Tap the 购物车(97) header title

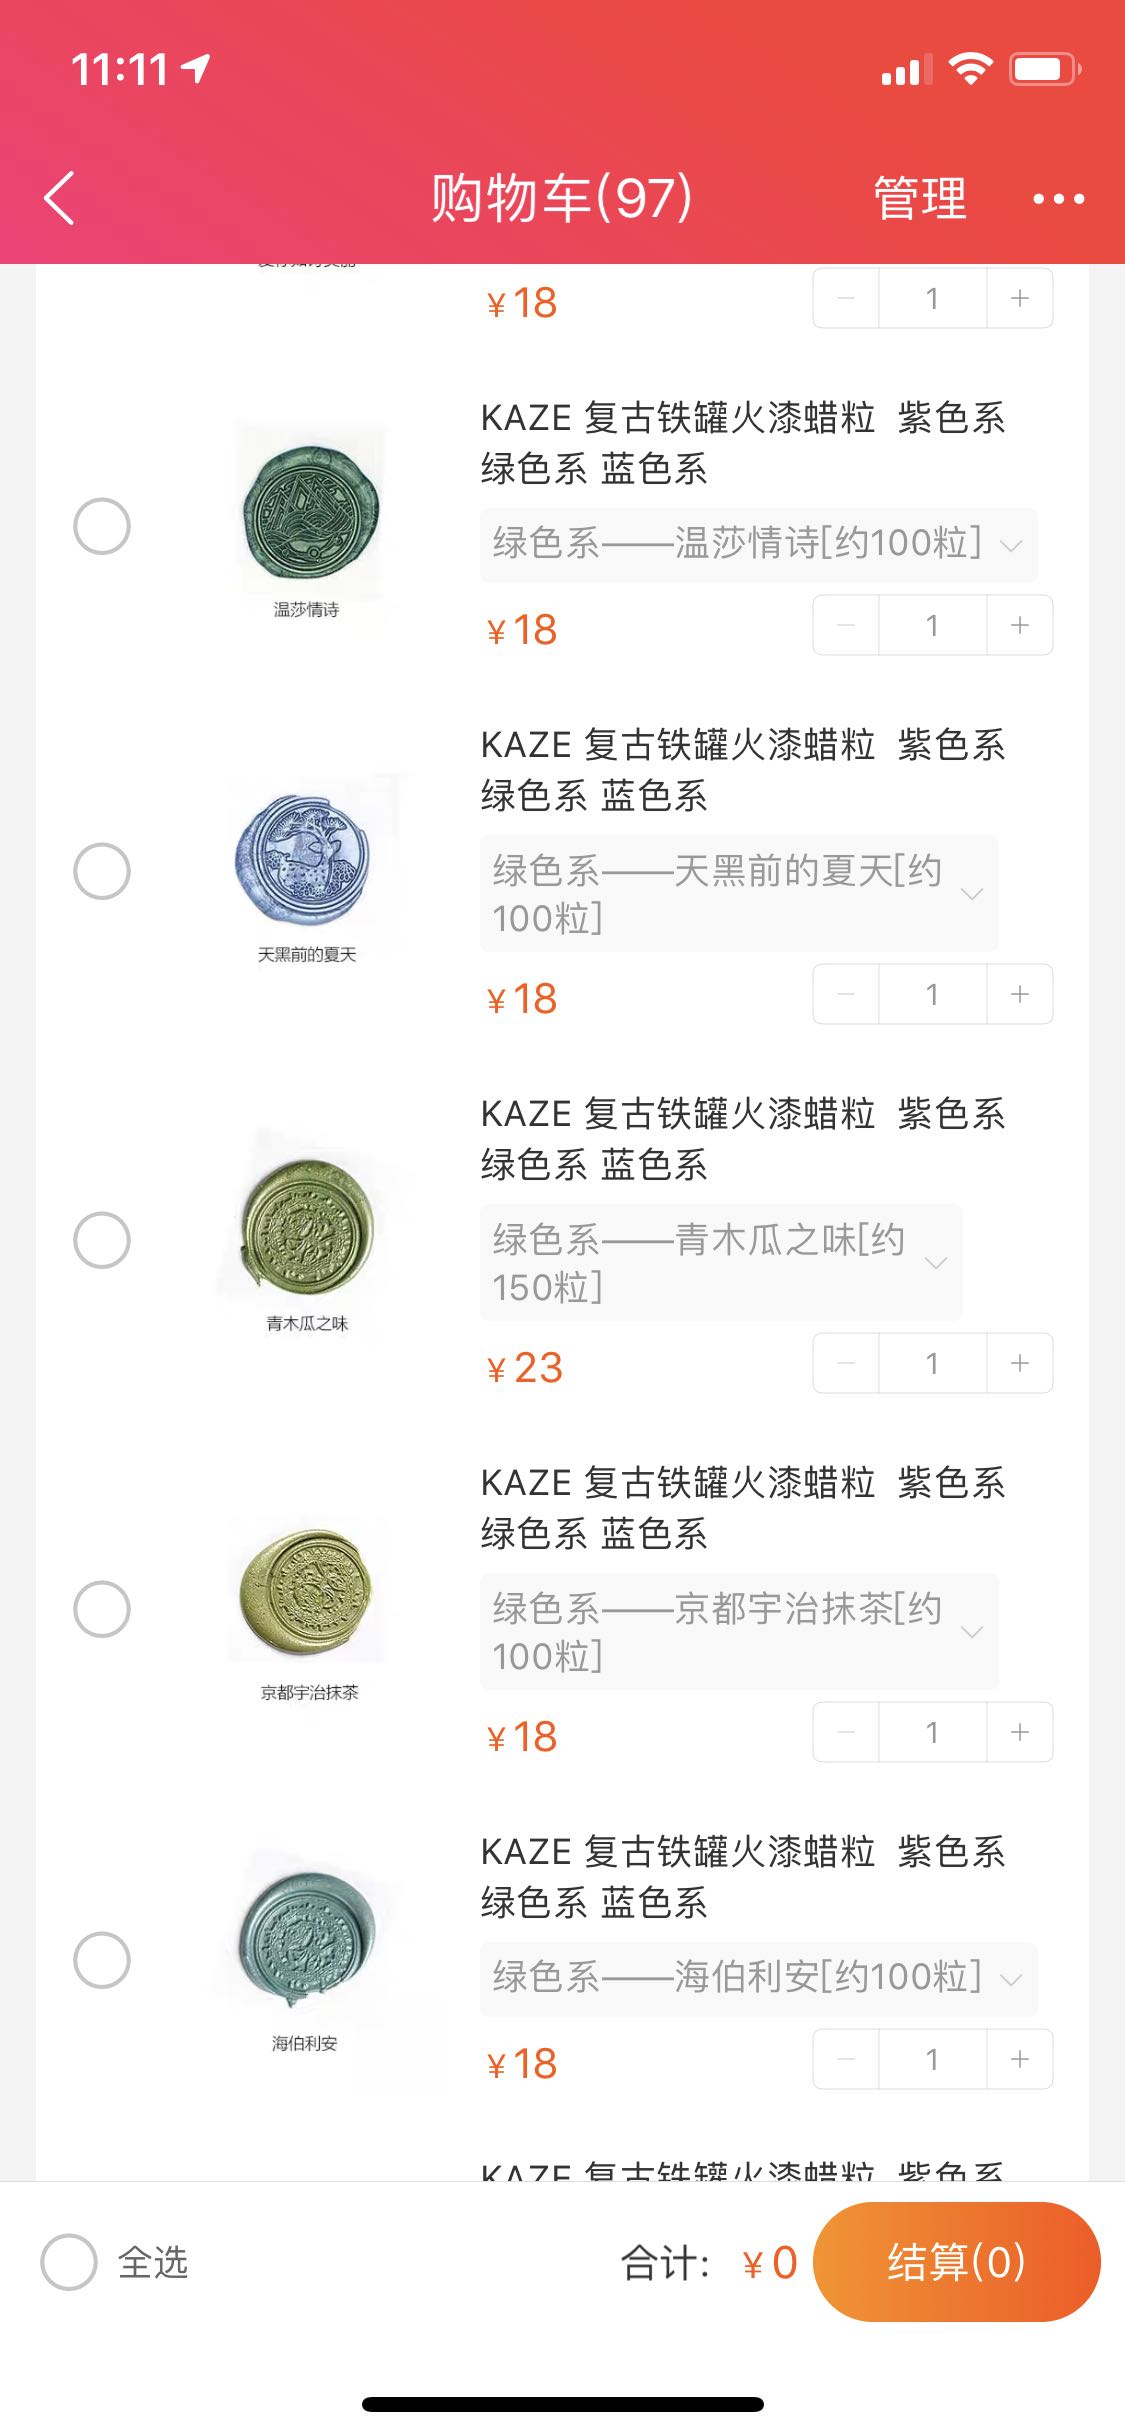[561, 198]
